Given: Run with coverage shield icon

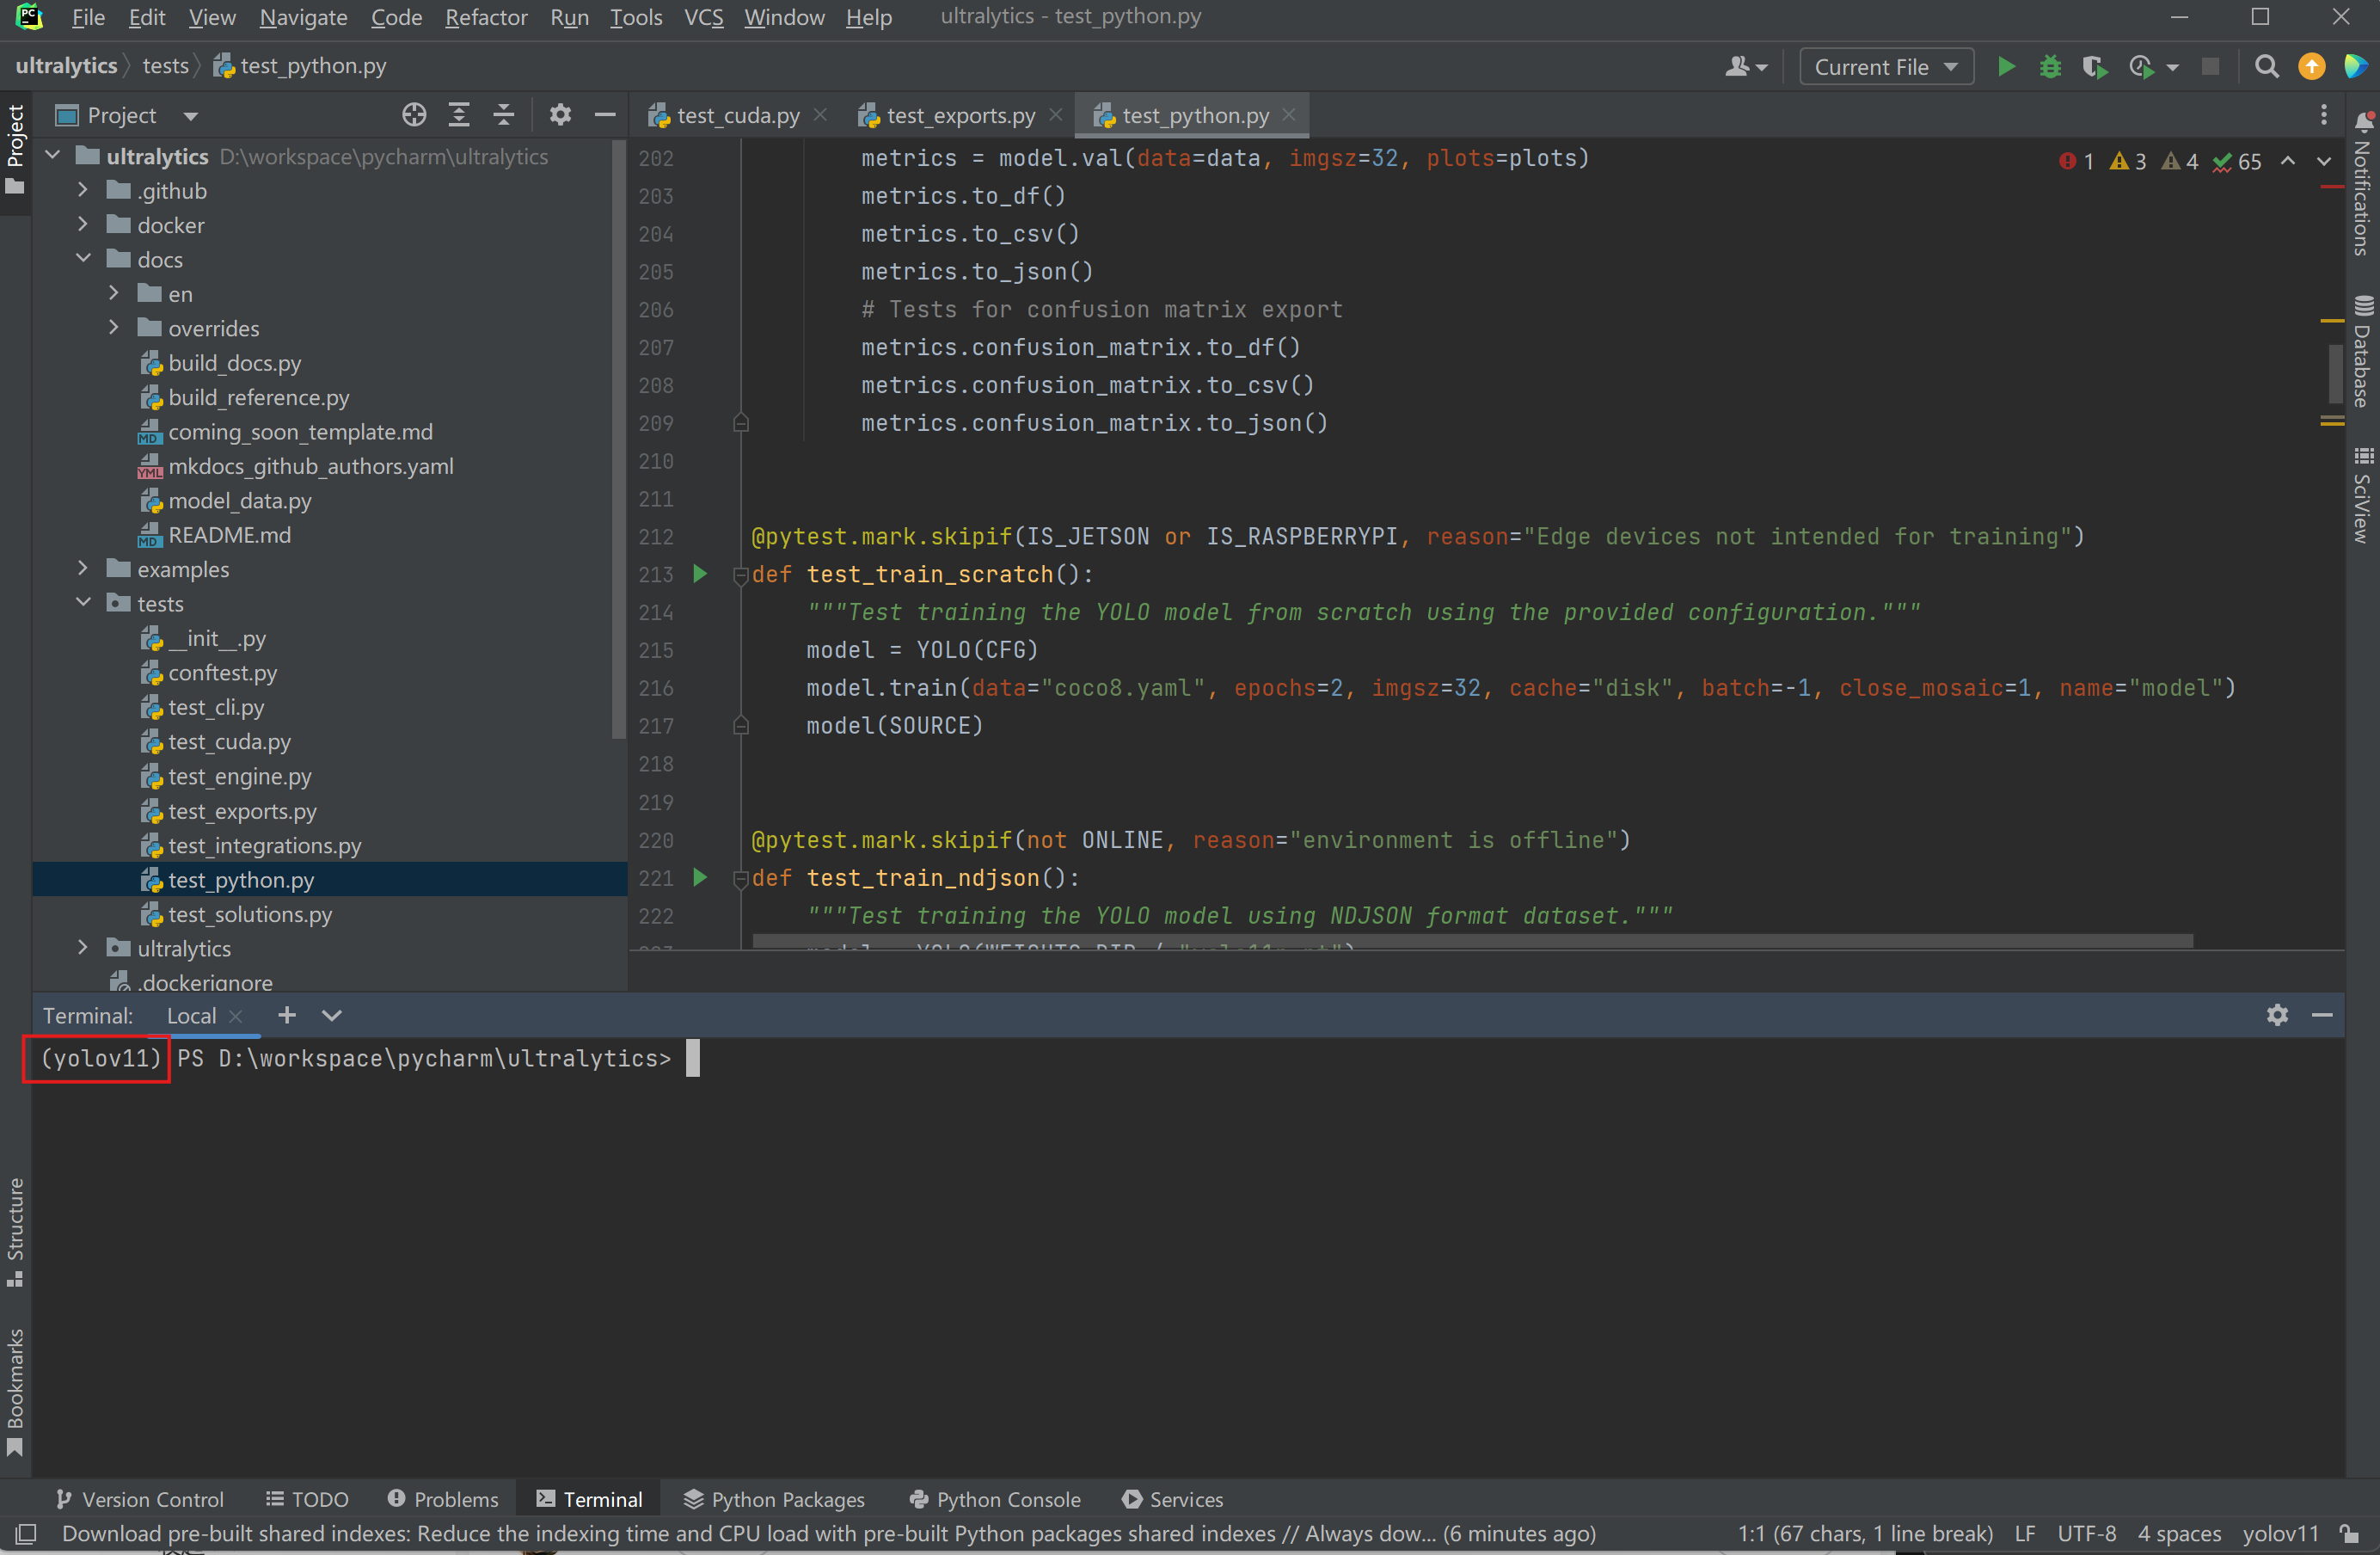Looking at the screenshot, I should [x=2094, y=67].
